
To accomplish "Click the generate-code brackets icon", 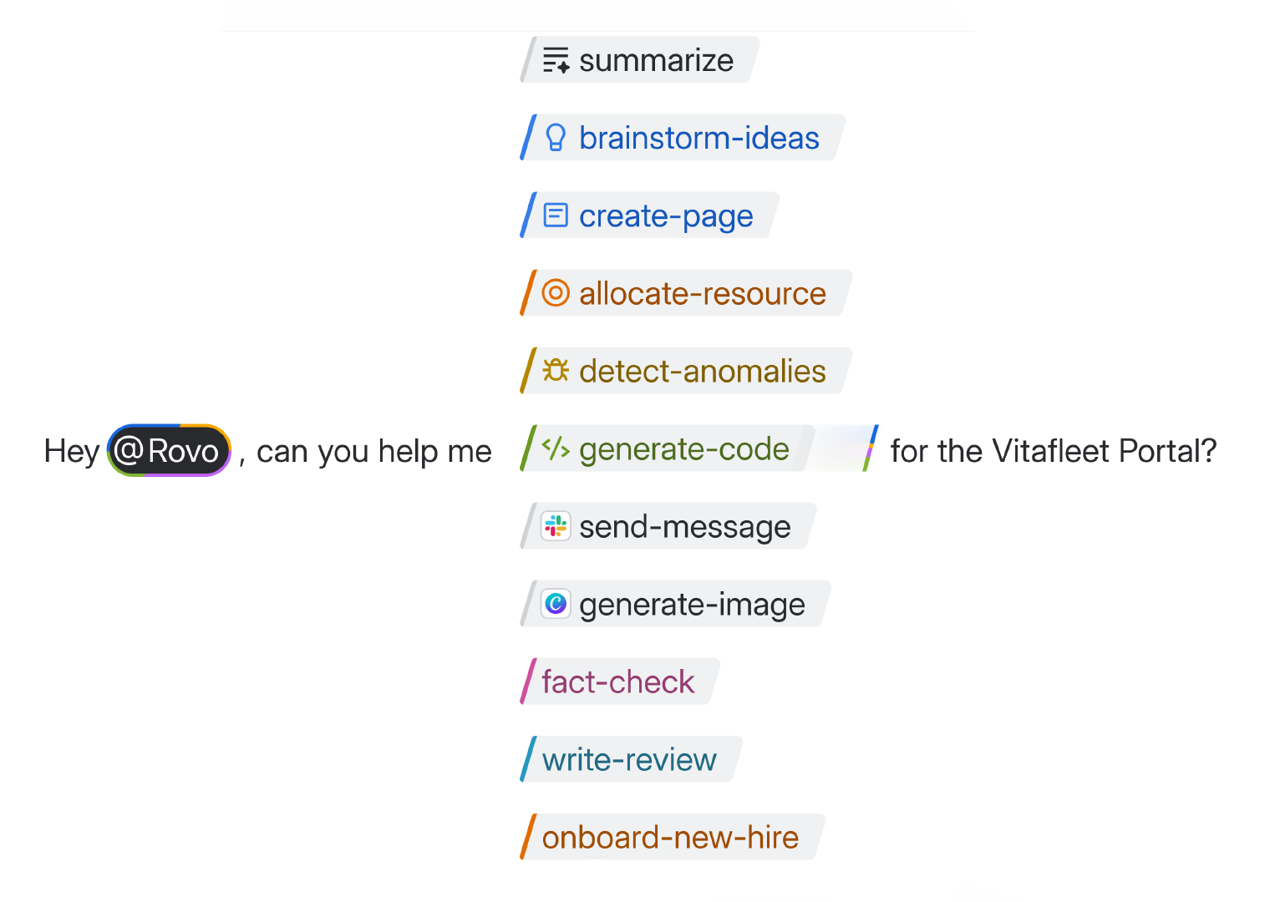I will (x=556, y=449).
